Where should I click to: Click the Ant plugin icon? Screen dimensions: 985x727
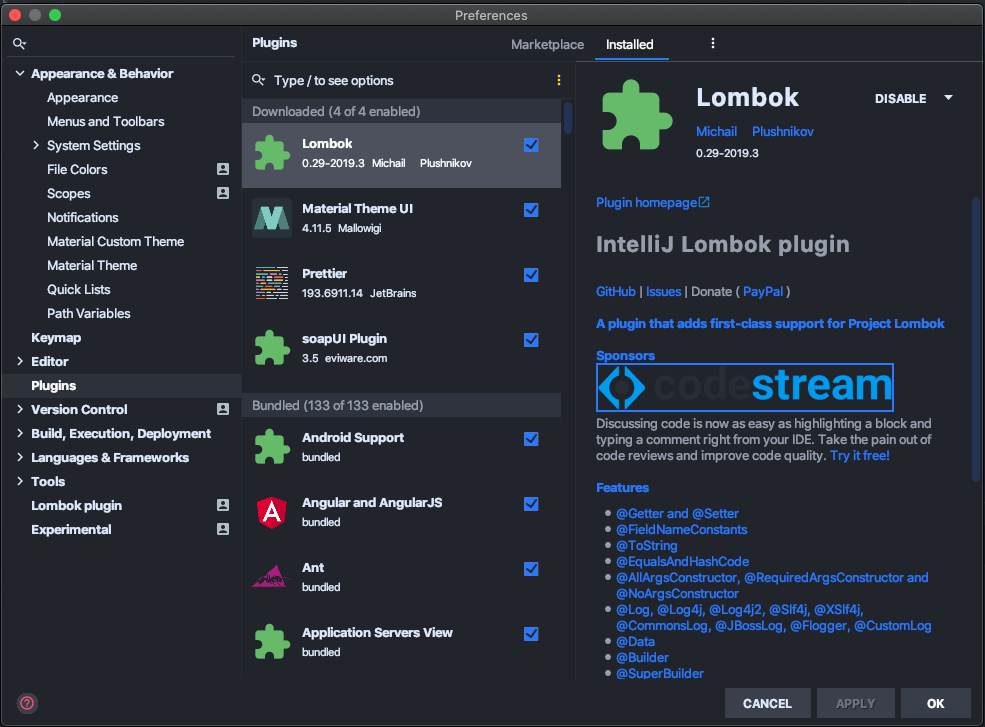(272, 577)
